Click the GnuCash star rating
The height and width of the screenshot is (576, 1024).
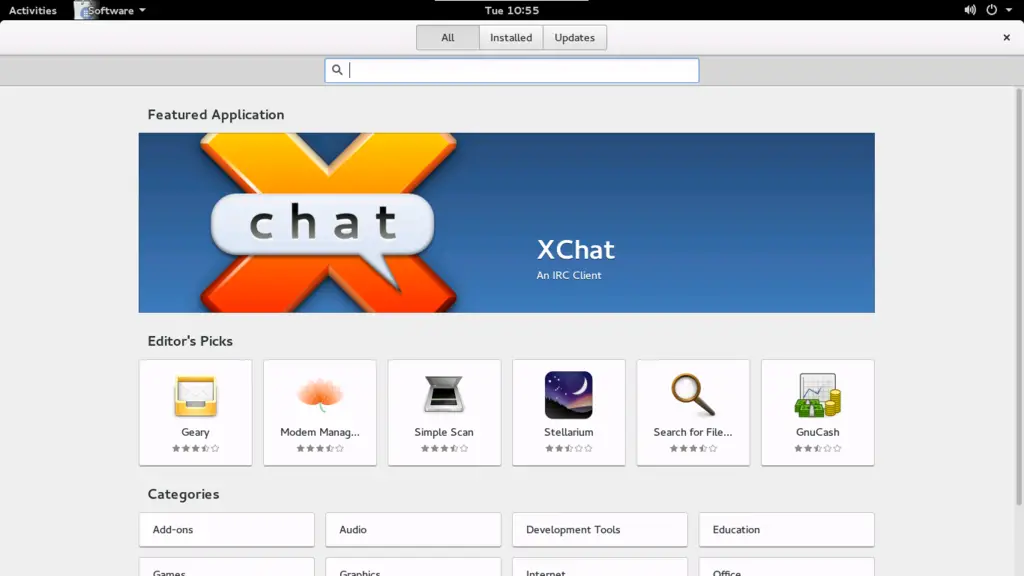click(818, 449)
